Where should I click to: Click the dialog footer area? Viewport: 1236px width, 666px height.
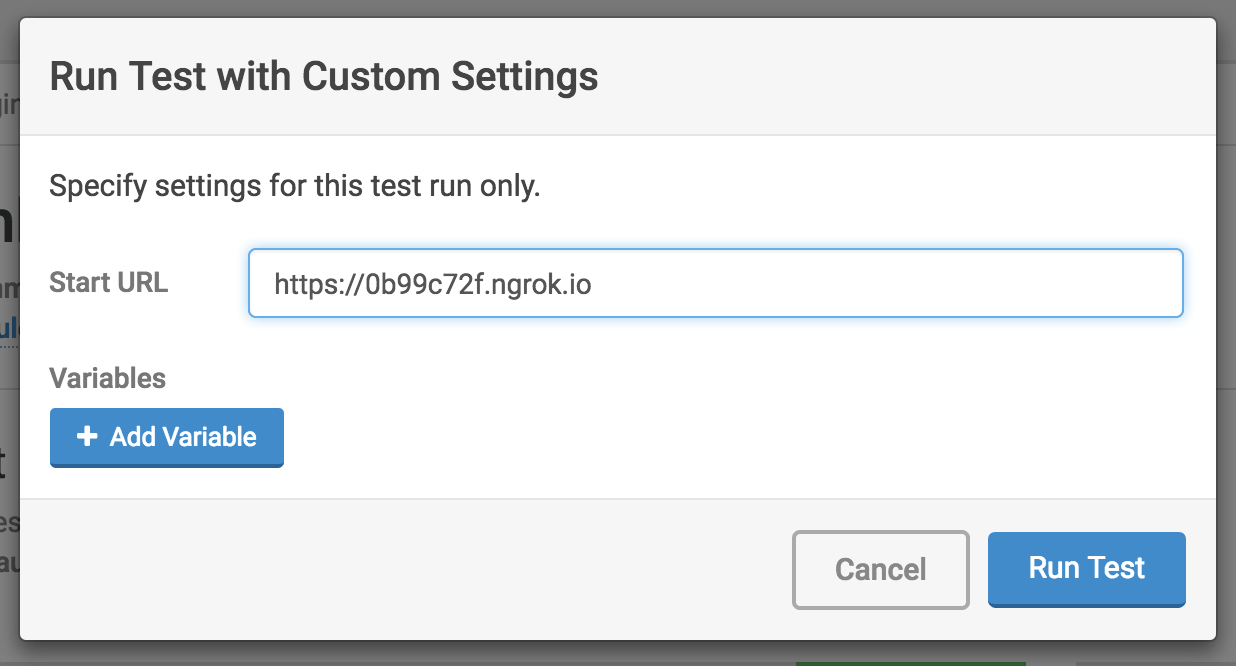(400, 568)
